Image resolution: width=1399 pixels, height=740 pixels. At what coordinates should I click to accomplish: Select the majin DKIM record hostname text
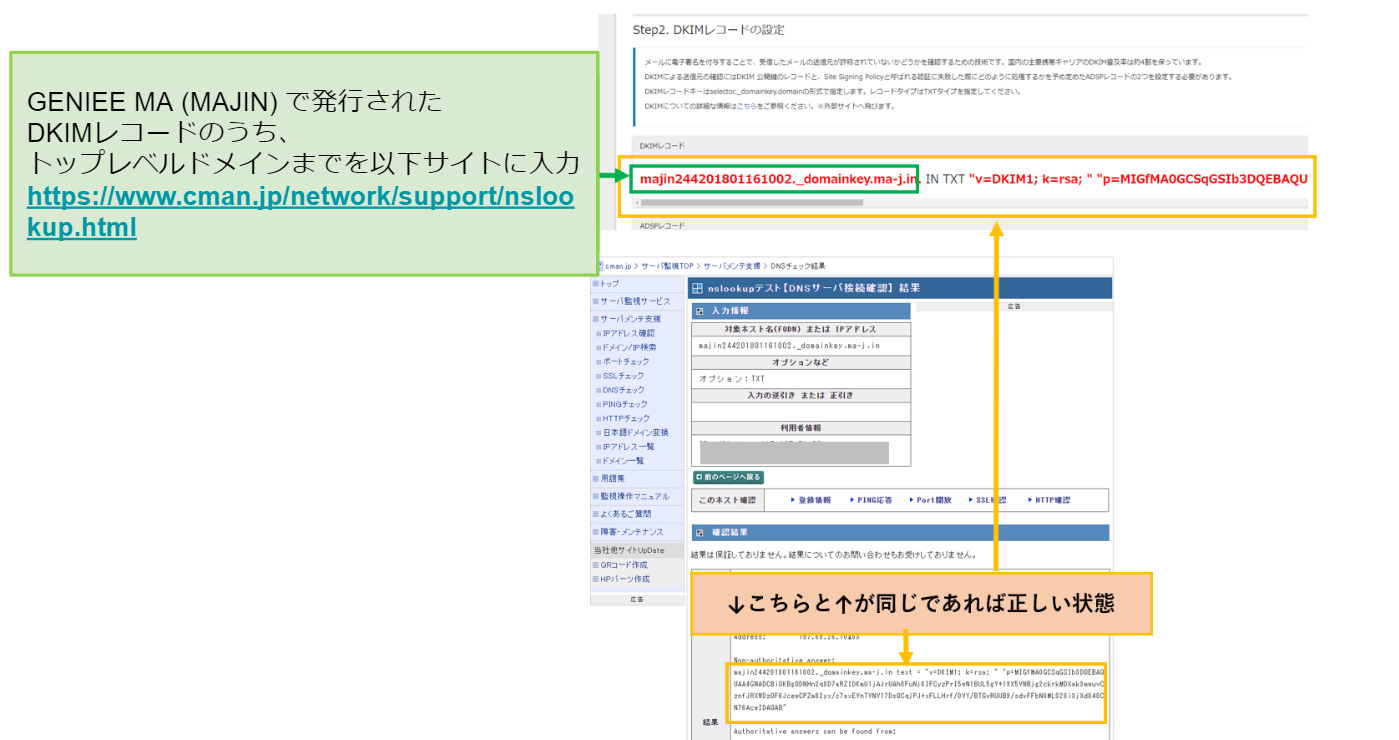tap(778, 179)
